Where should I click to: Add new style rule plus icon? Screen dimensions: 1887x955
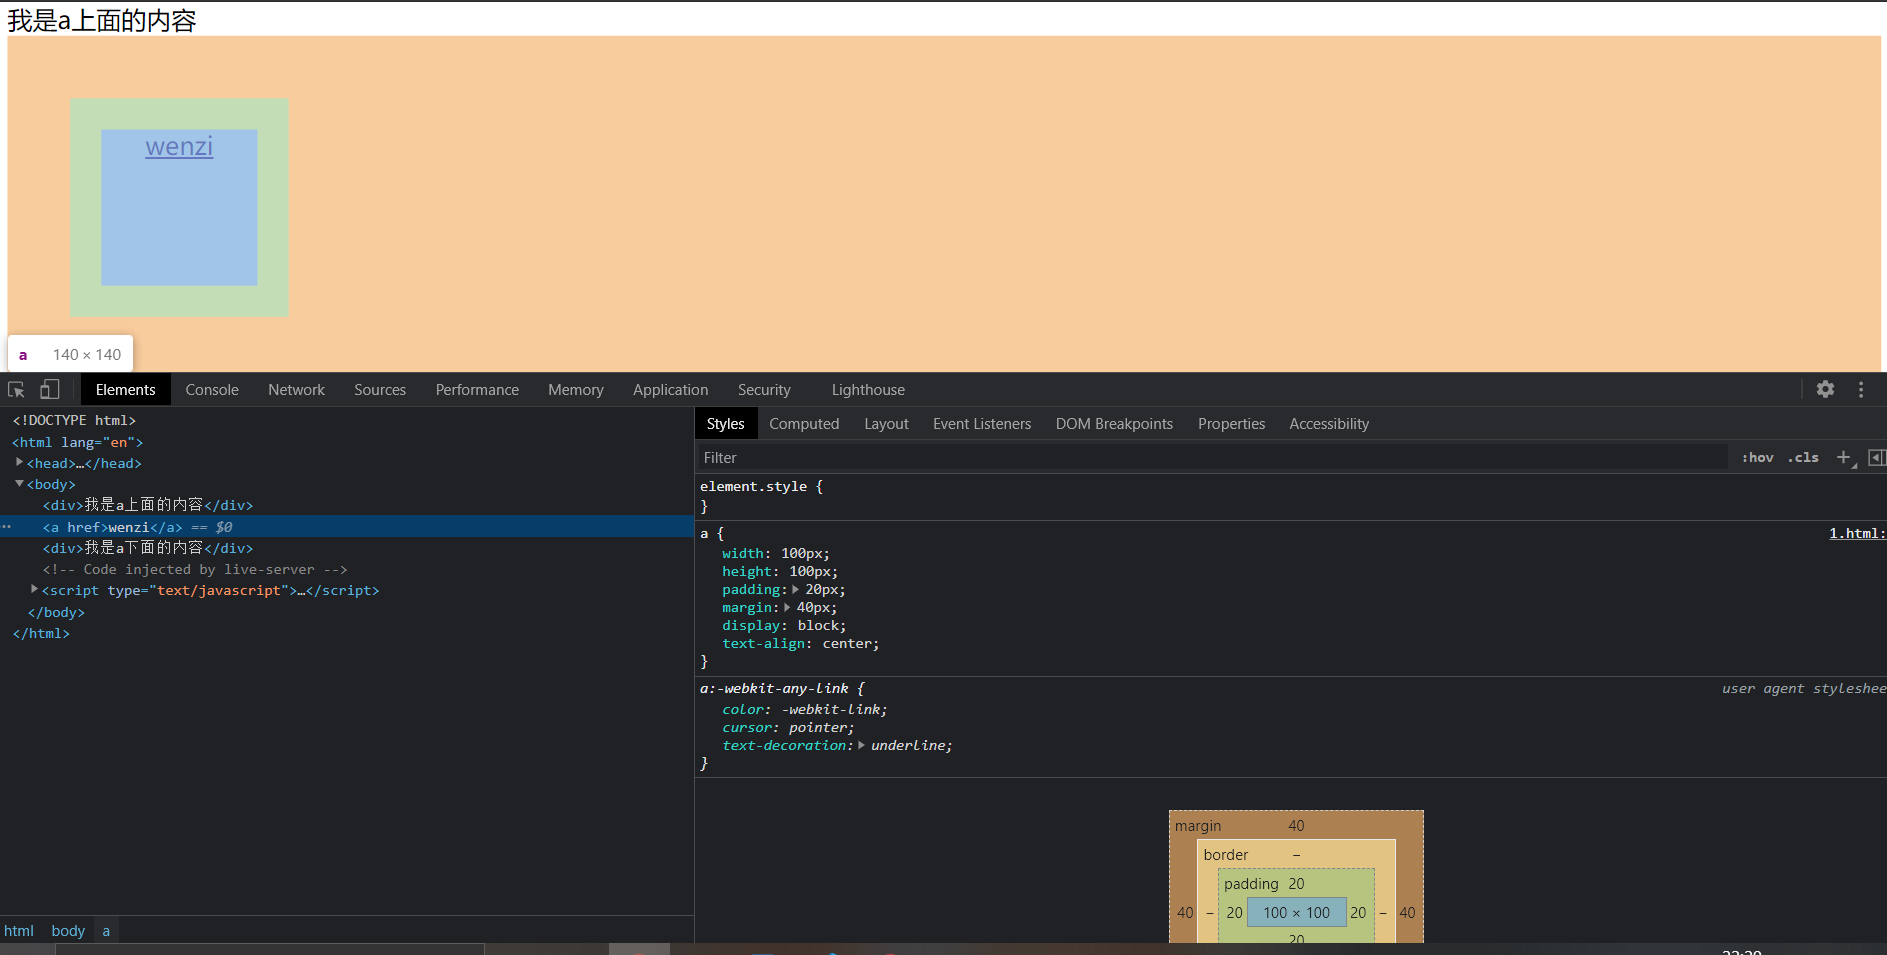(x=1845, y=458)
